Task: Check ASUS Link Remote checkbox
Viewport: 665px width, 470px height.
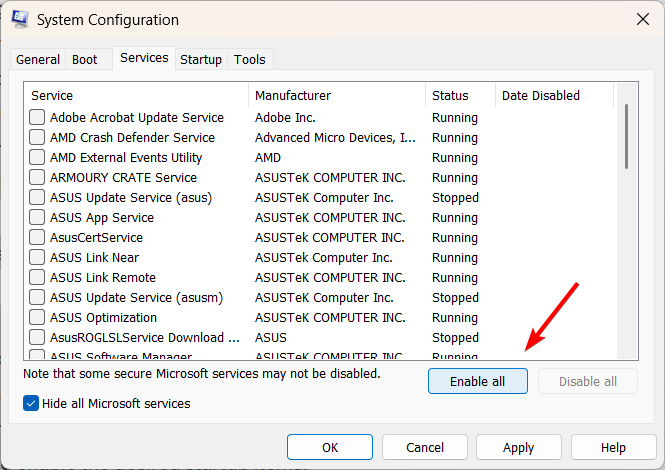Action: tap(37, 277)
